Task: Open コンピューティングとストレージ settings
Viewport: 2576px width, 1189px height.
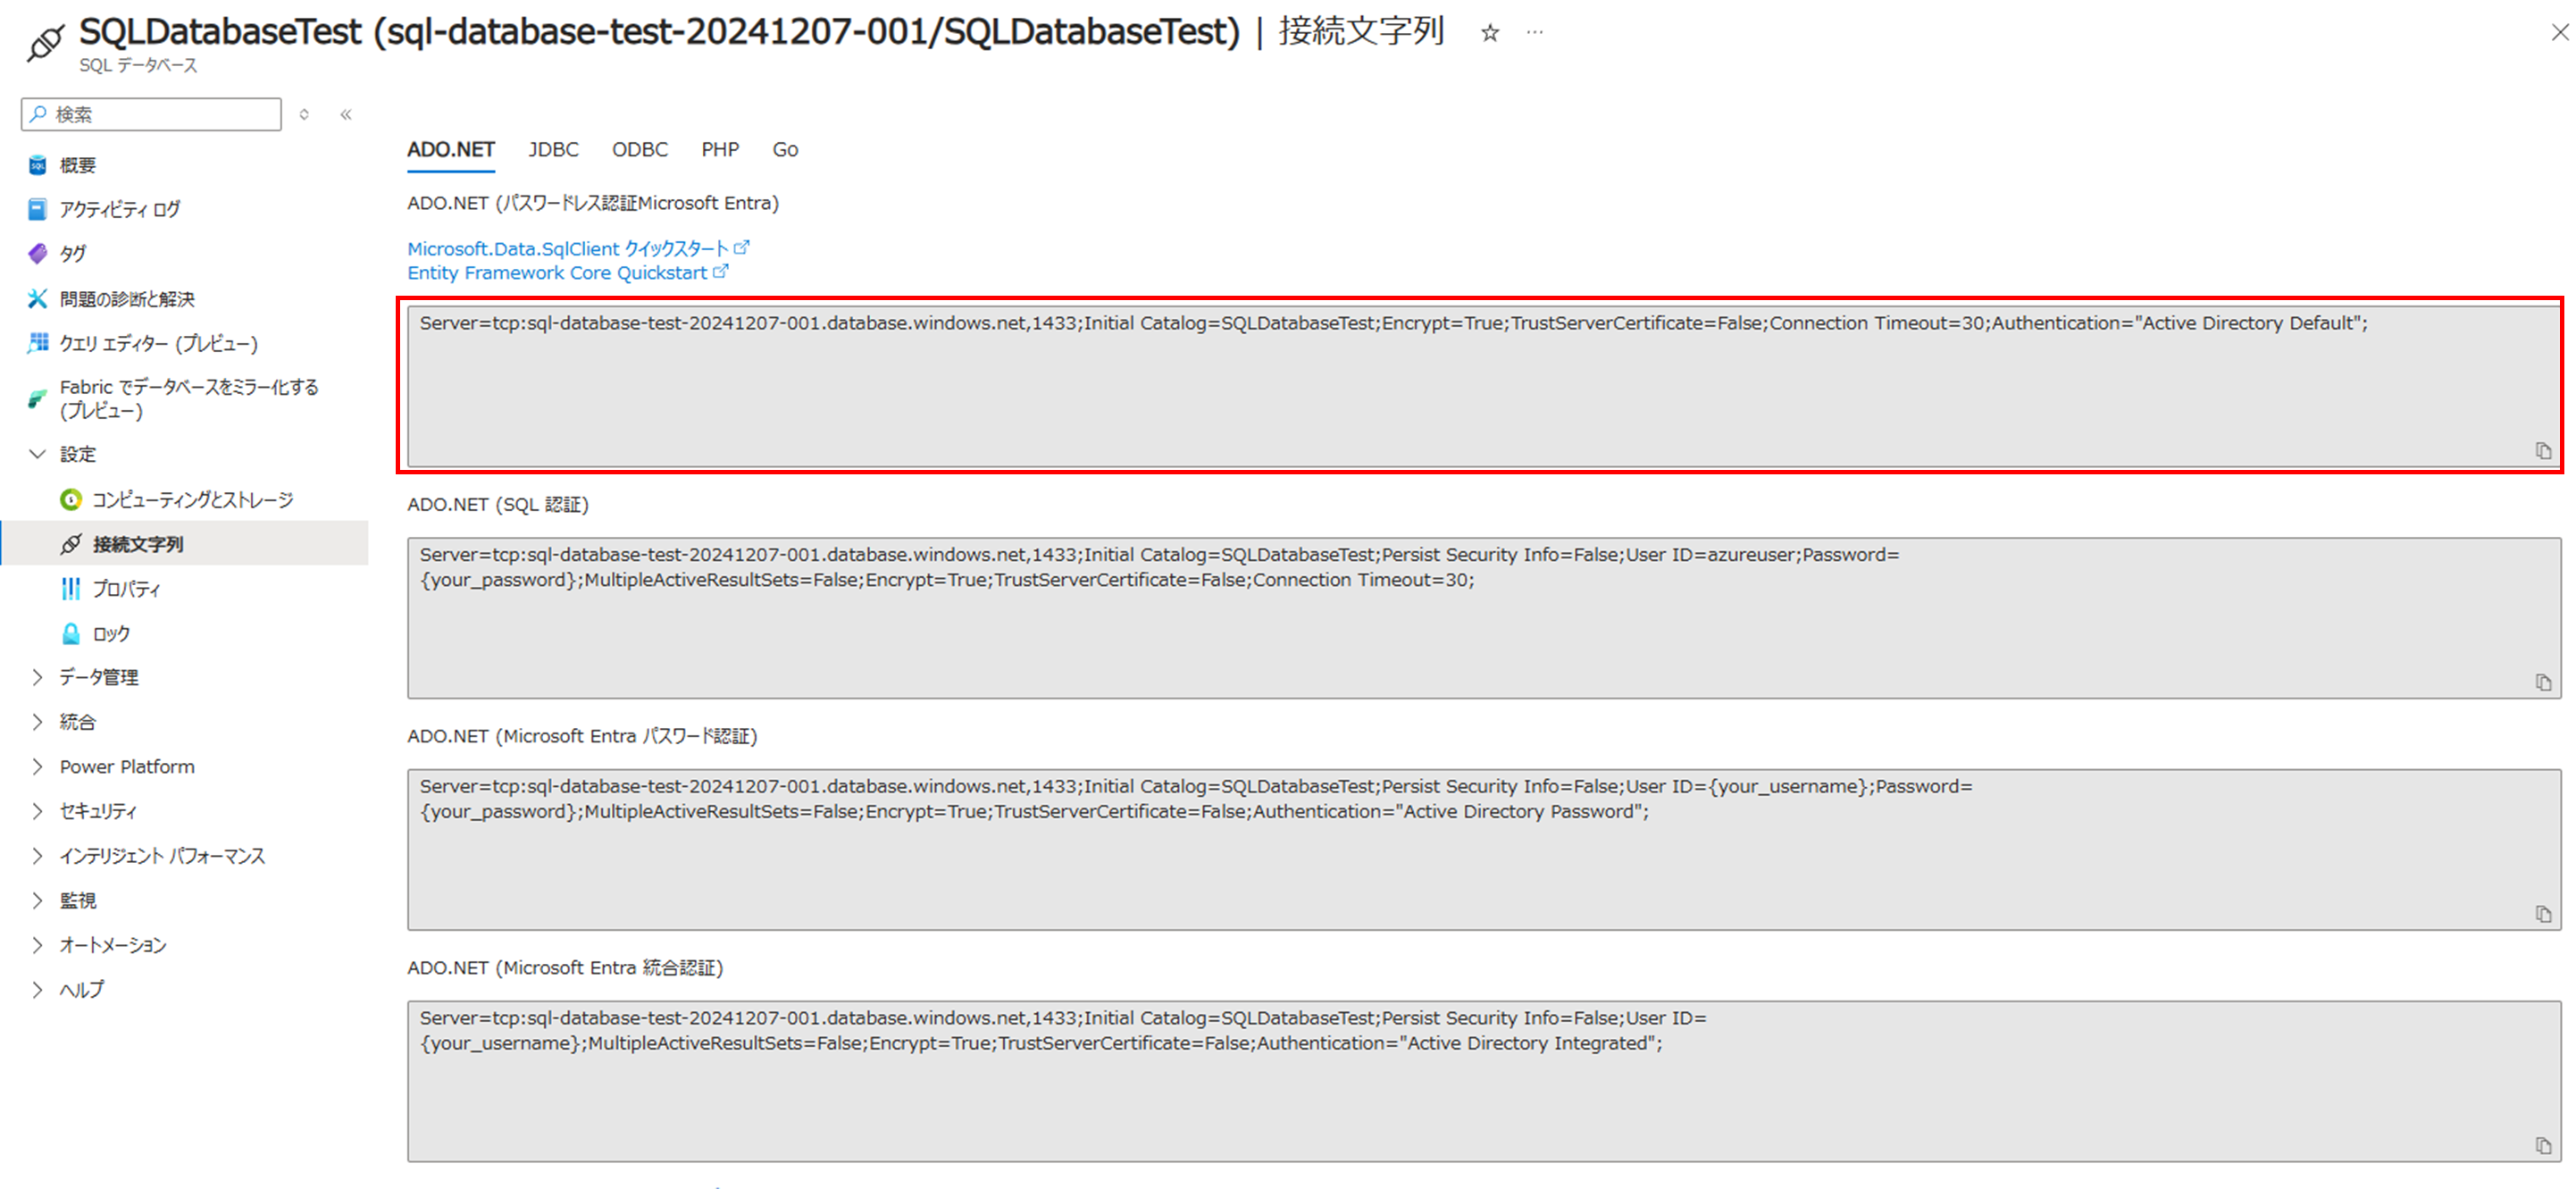Action: (x=192, y=499)
